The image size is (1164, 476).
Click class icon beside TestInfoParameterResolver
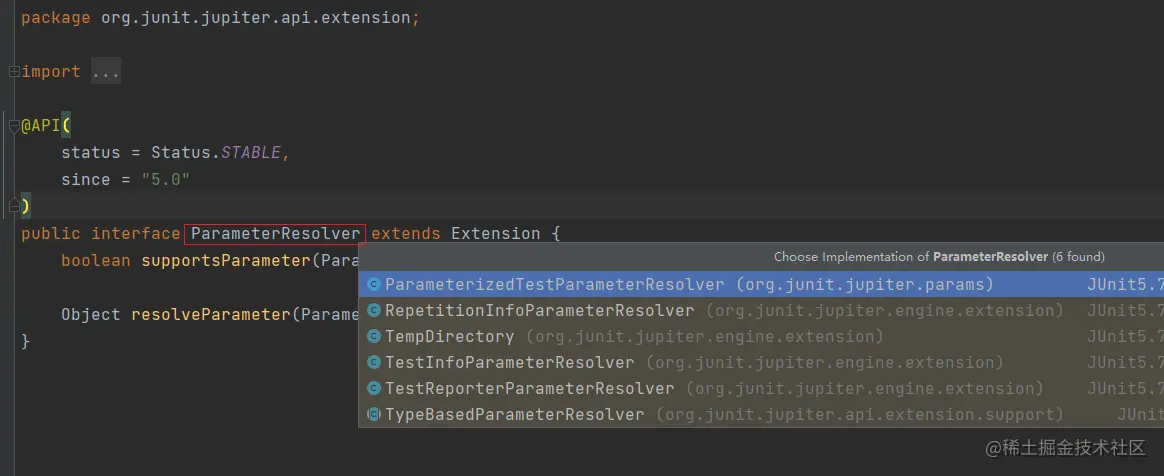pos(374,362)
